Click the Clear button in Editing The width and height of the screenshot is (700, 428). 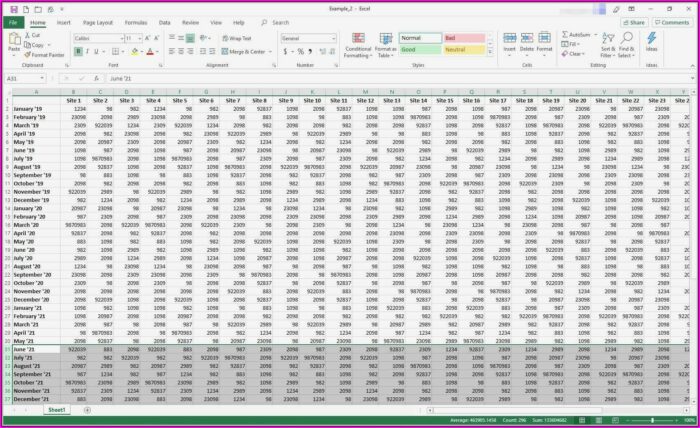[573, 54]
